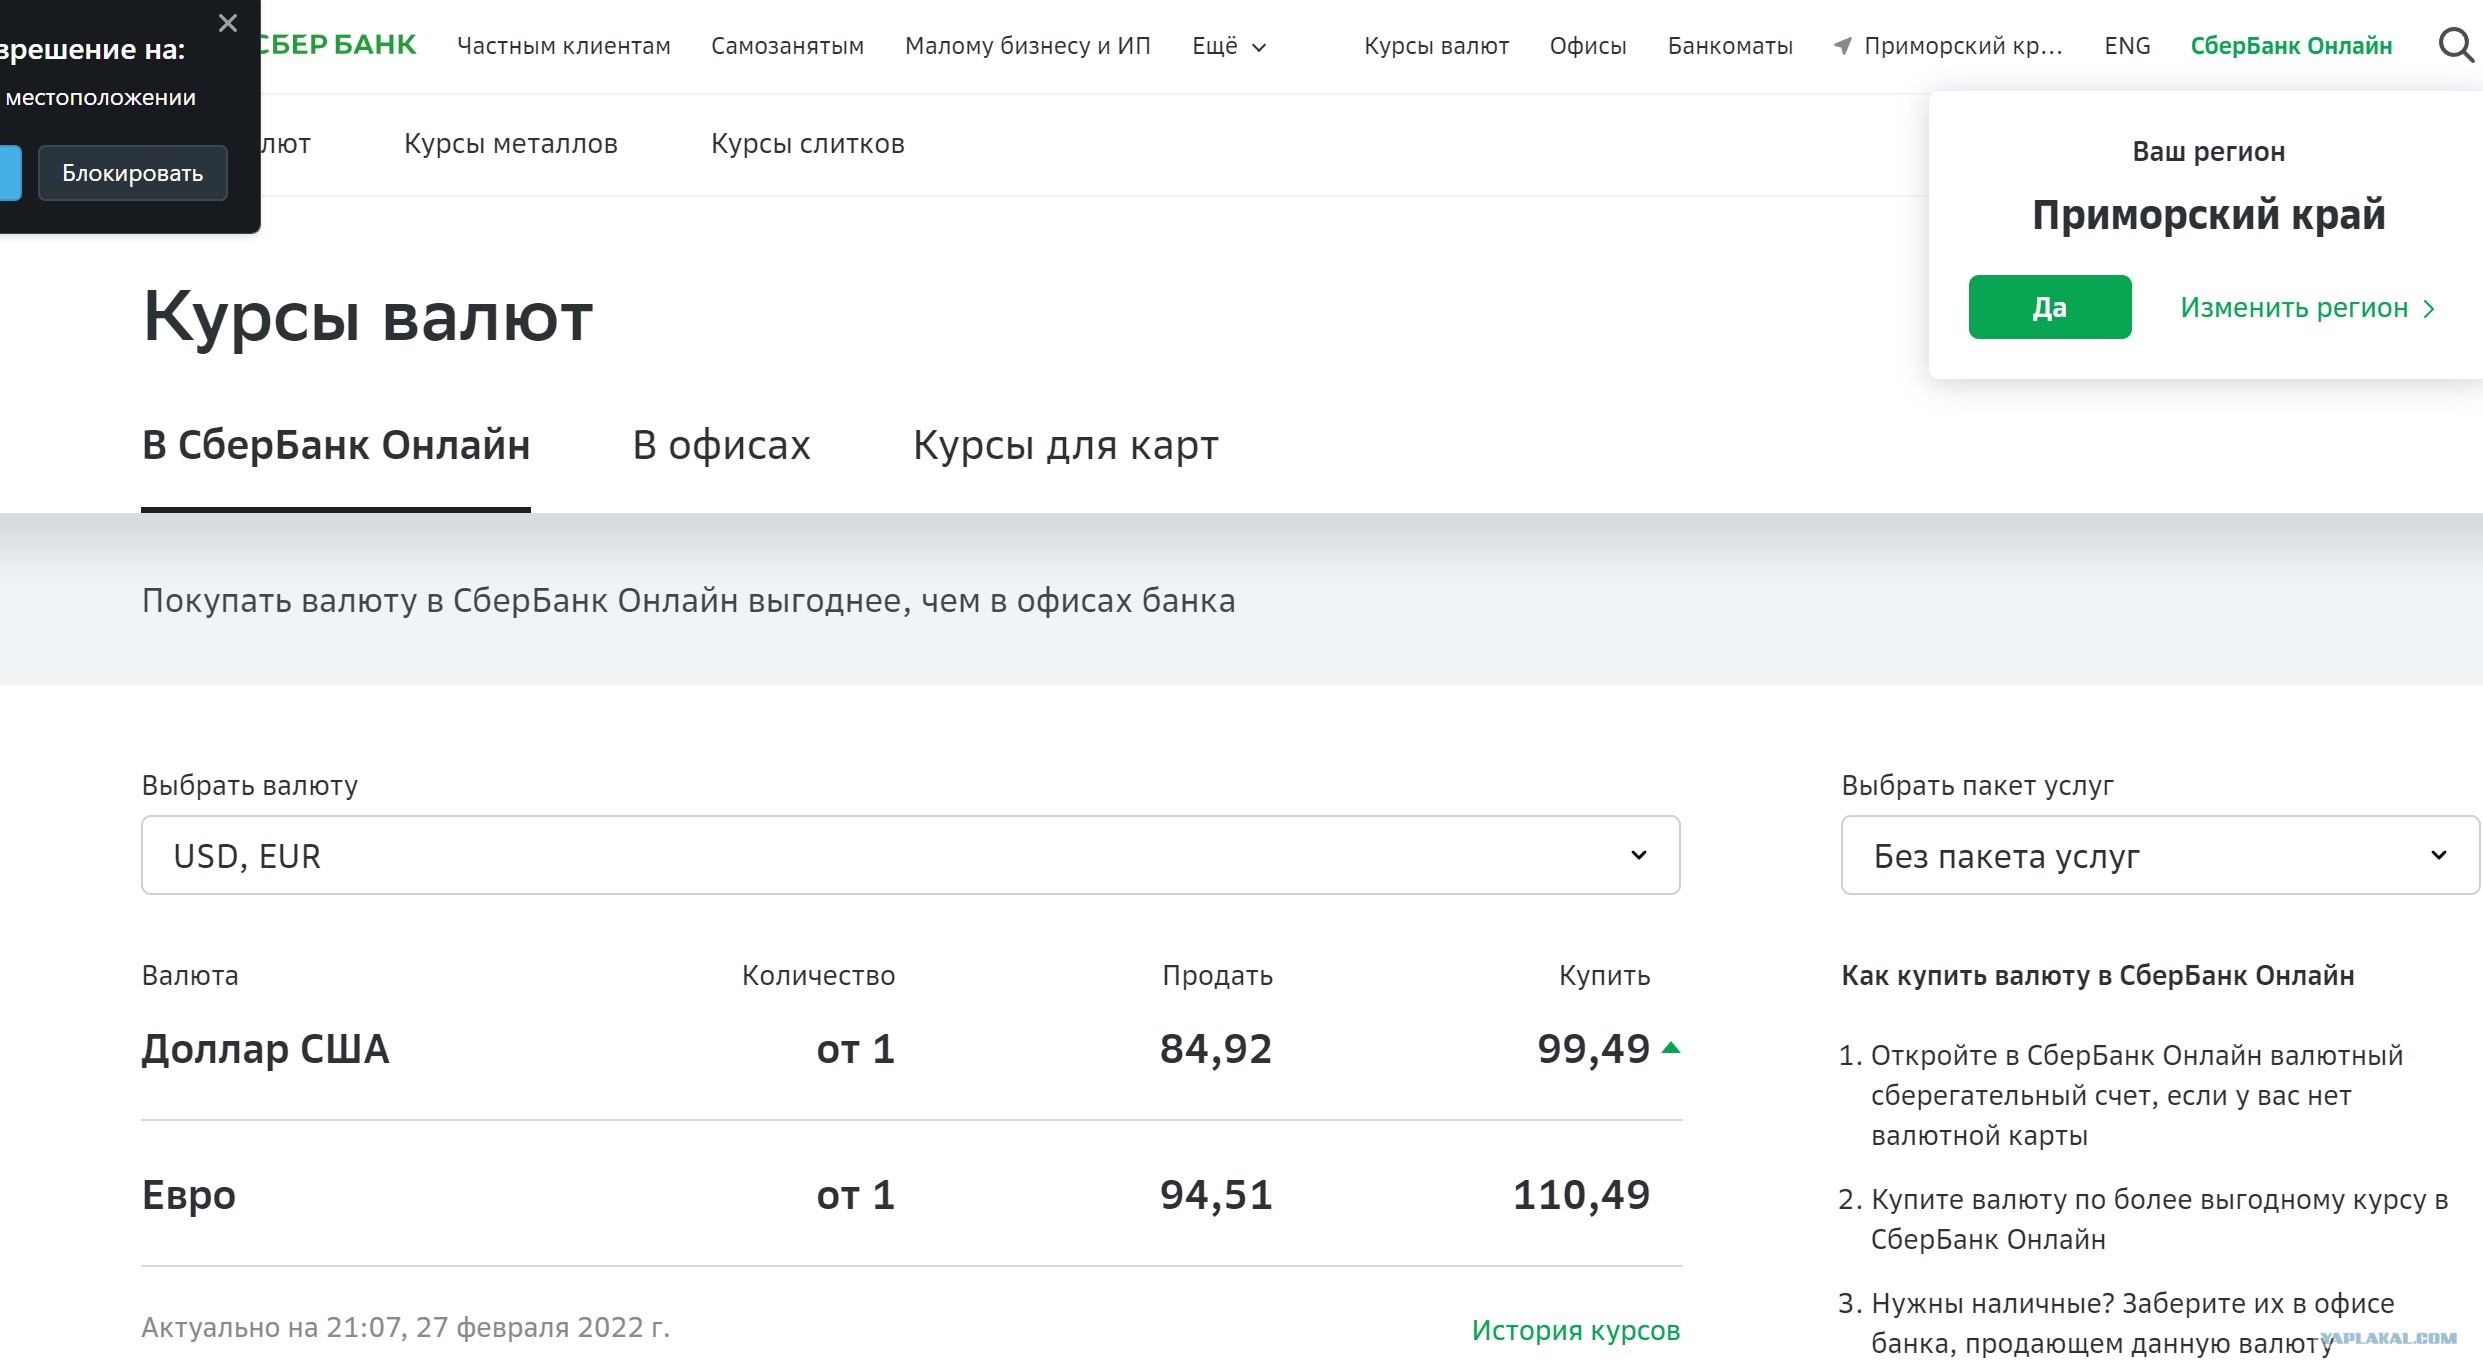The image size is (2483, 1368).
Task: Click the Евро row name
Action: click(x=189, y=1195)
